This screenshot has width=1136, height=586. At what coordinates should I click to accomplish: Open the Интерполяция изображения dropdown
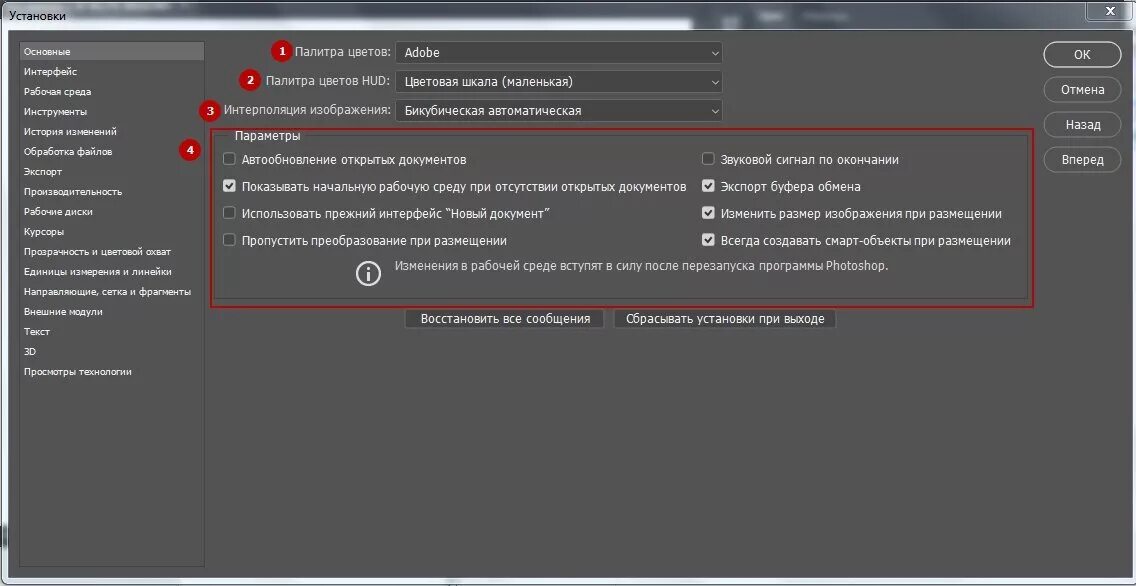[x=559, y=111]
